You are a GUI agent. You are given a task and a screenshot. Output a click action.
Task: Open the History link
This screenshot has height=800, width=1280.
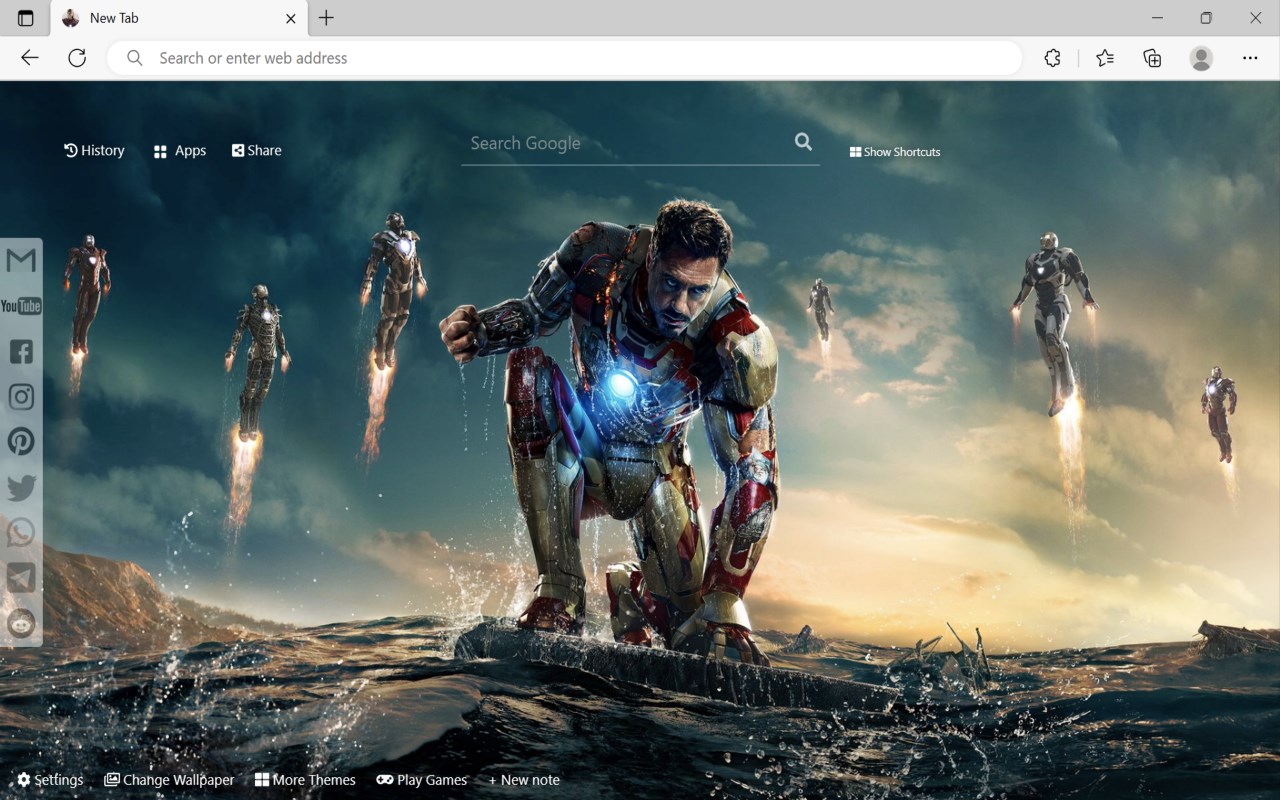(x=94, y=150)
